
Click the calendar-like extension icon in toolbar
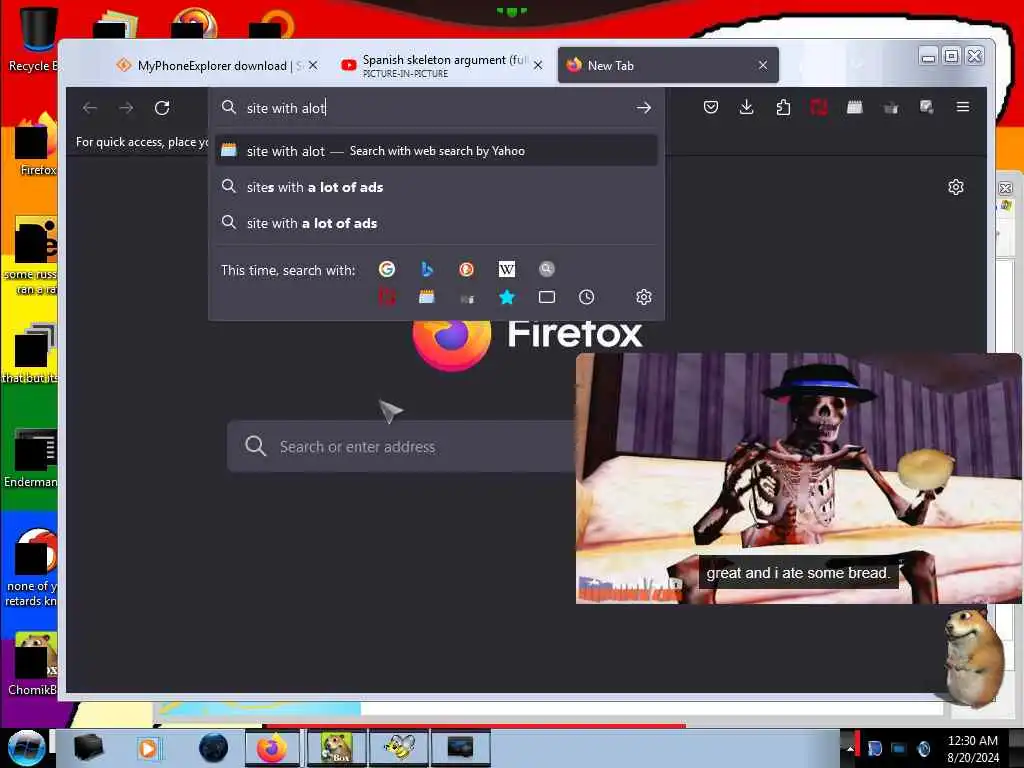(x=854, y=107)
